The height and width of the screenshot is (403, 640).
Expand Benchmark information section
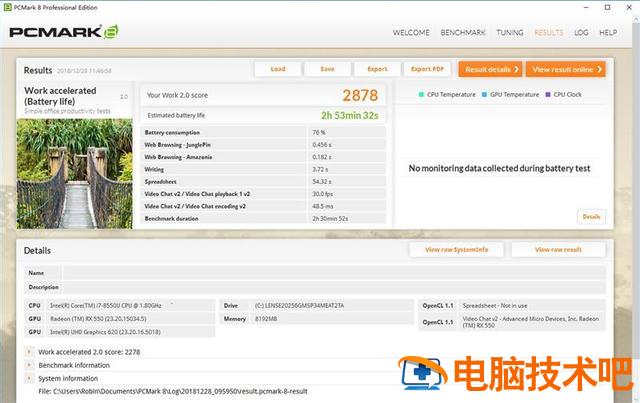29,365
